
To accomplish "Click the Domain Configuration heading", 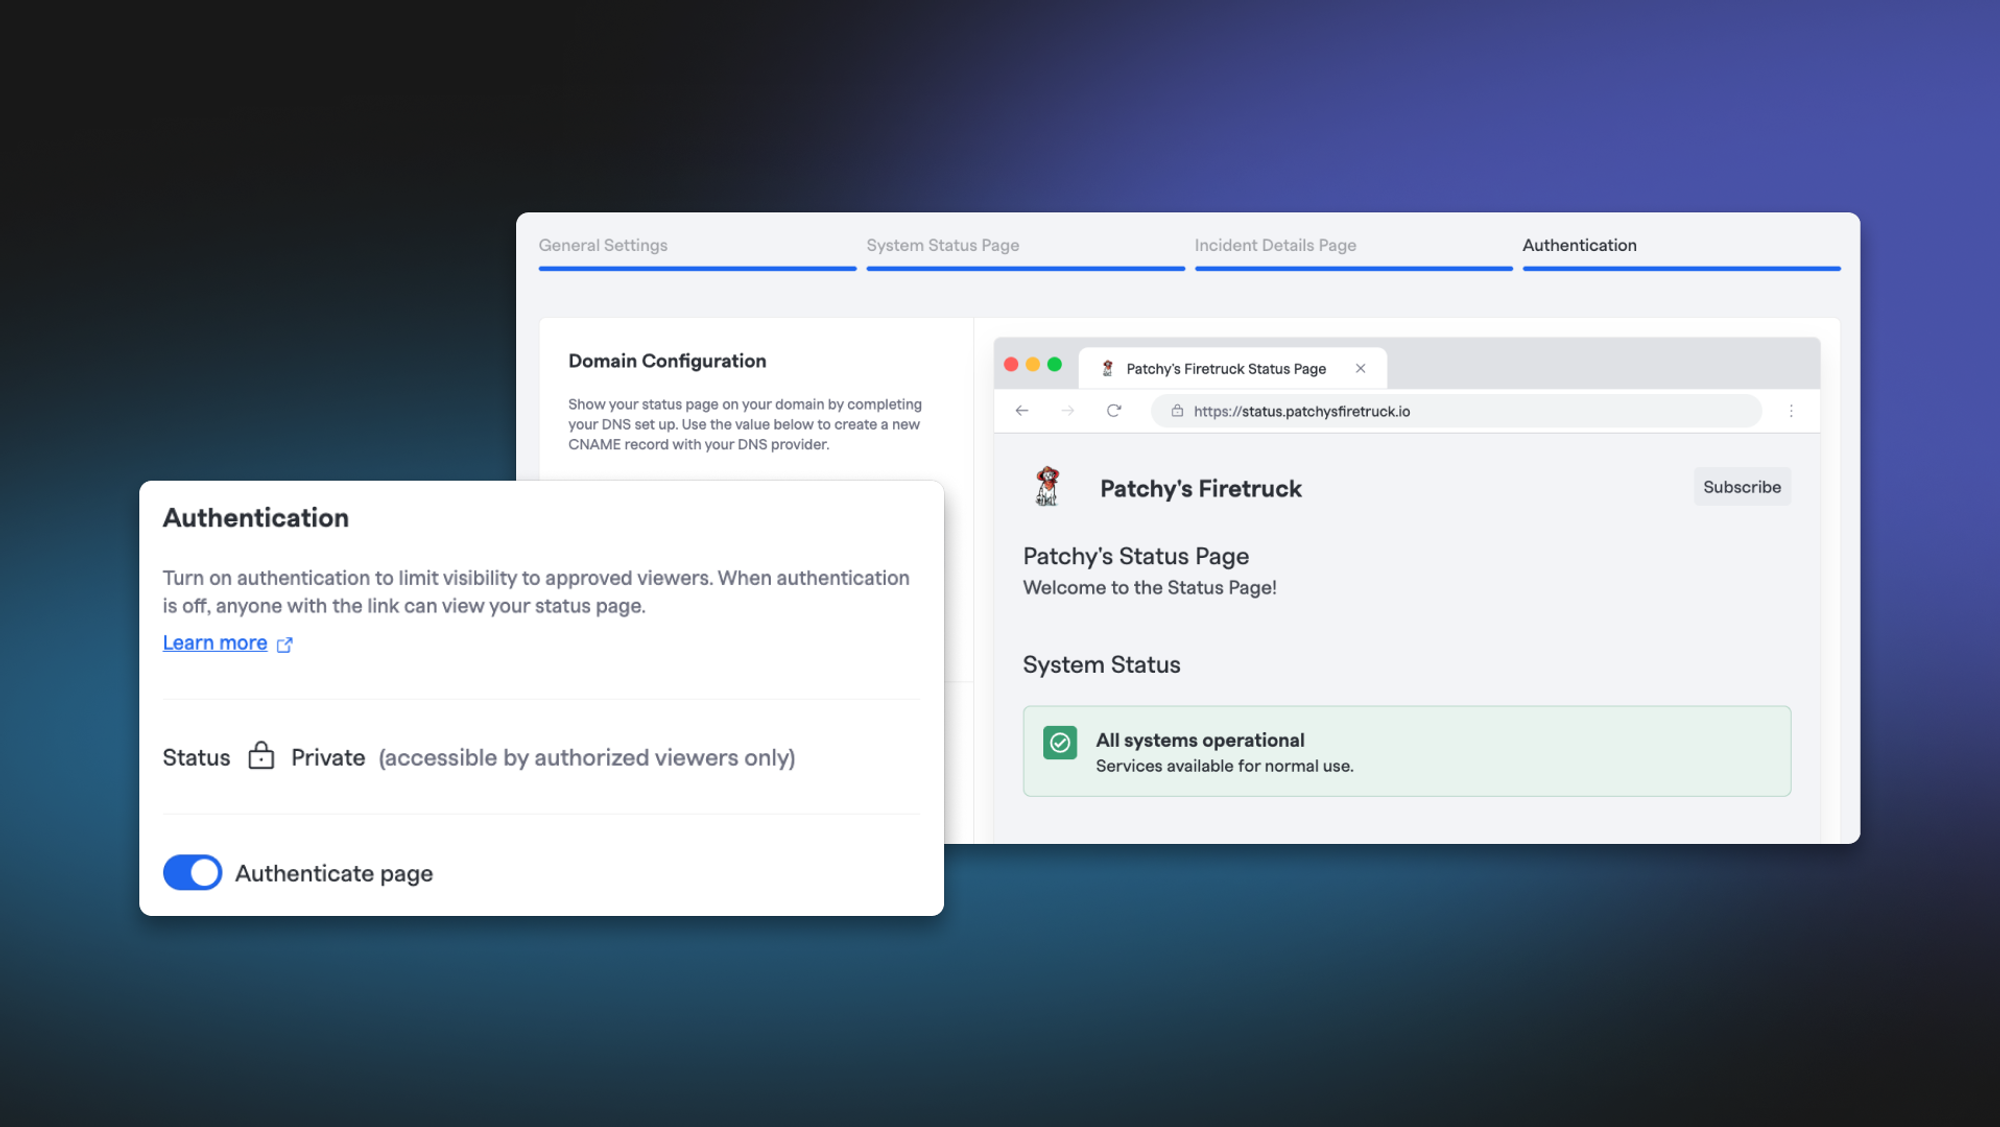I will click(x=667, y=361).
